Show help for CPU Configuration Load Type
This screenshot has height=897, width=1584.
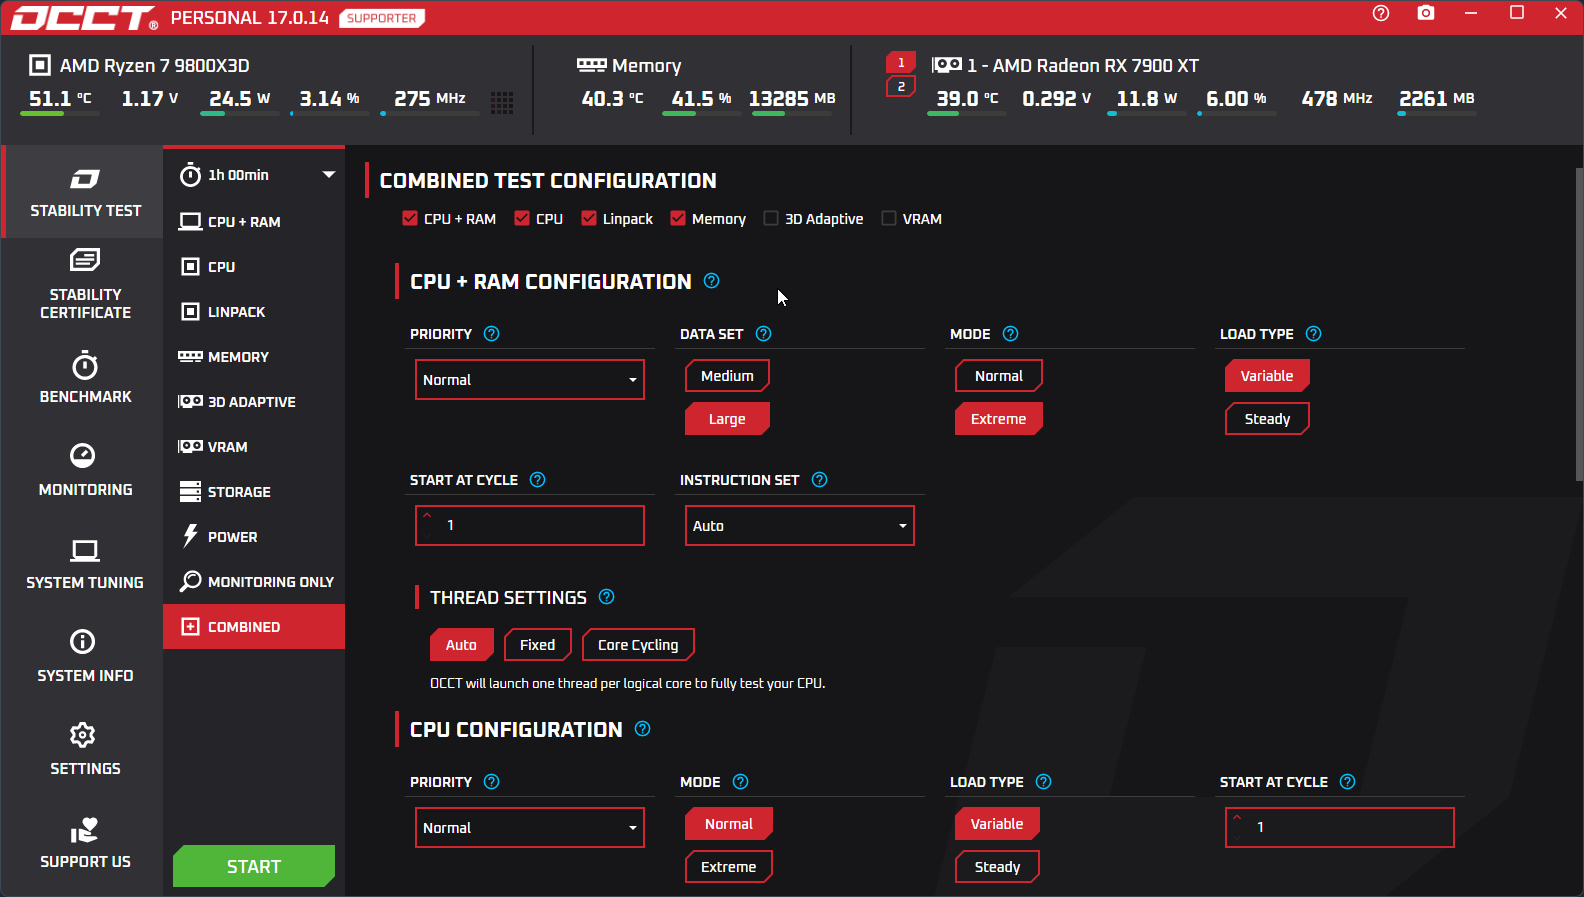click(1044, 782)
